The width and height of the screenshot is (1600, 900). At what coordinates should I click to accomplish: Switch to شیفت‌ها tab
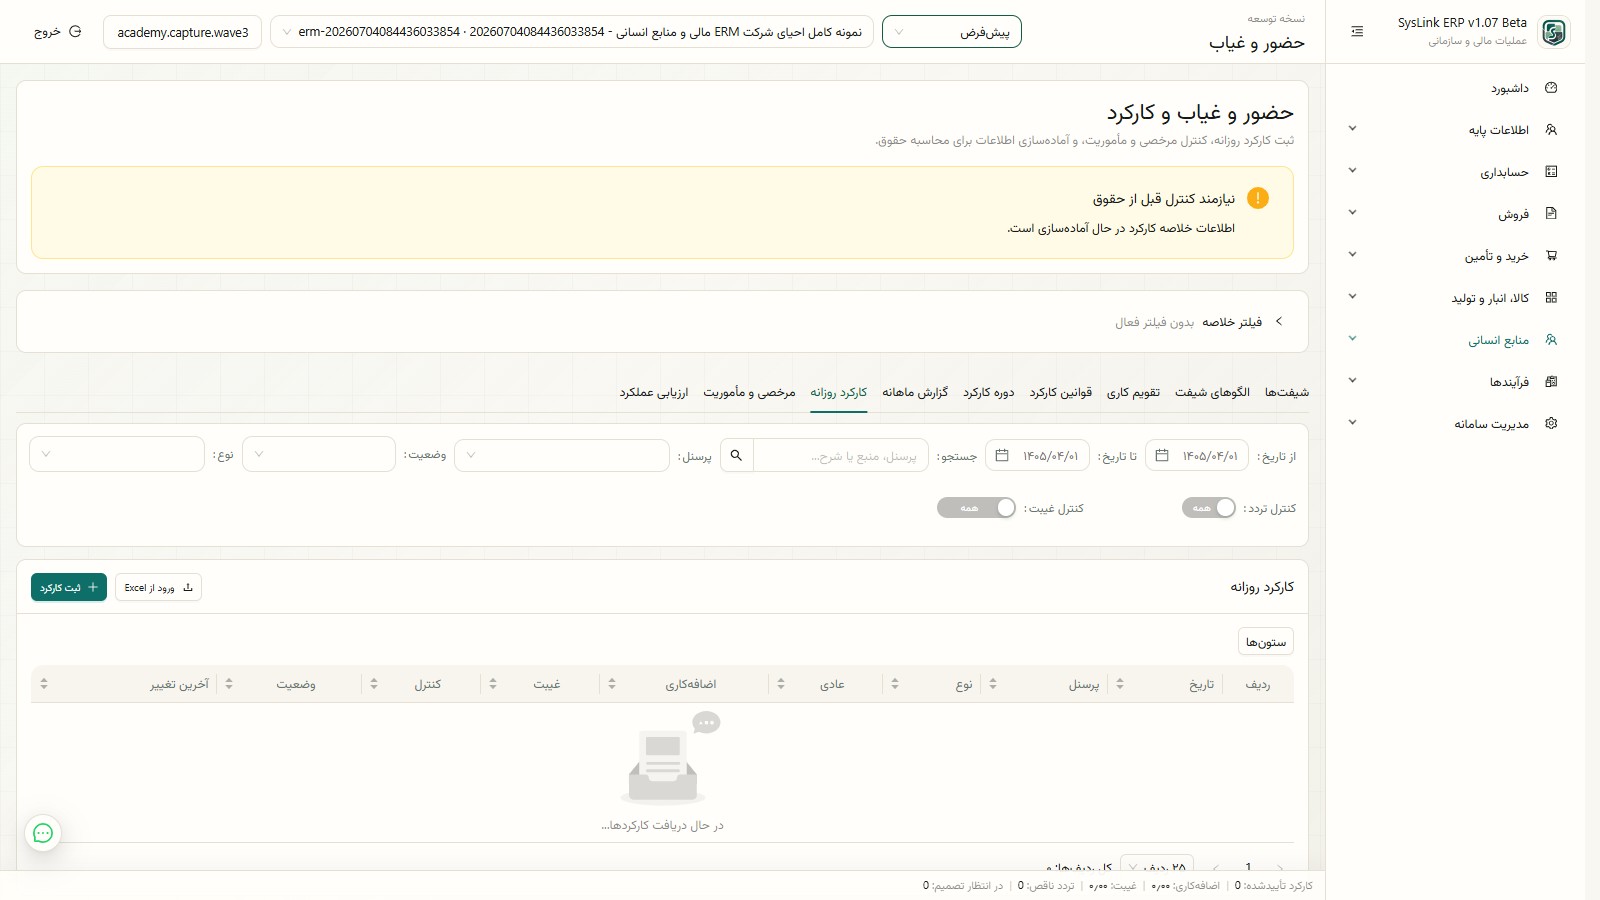[1286, 392]
